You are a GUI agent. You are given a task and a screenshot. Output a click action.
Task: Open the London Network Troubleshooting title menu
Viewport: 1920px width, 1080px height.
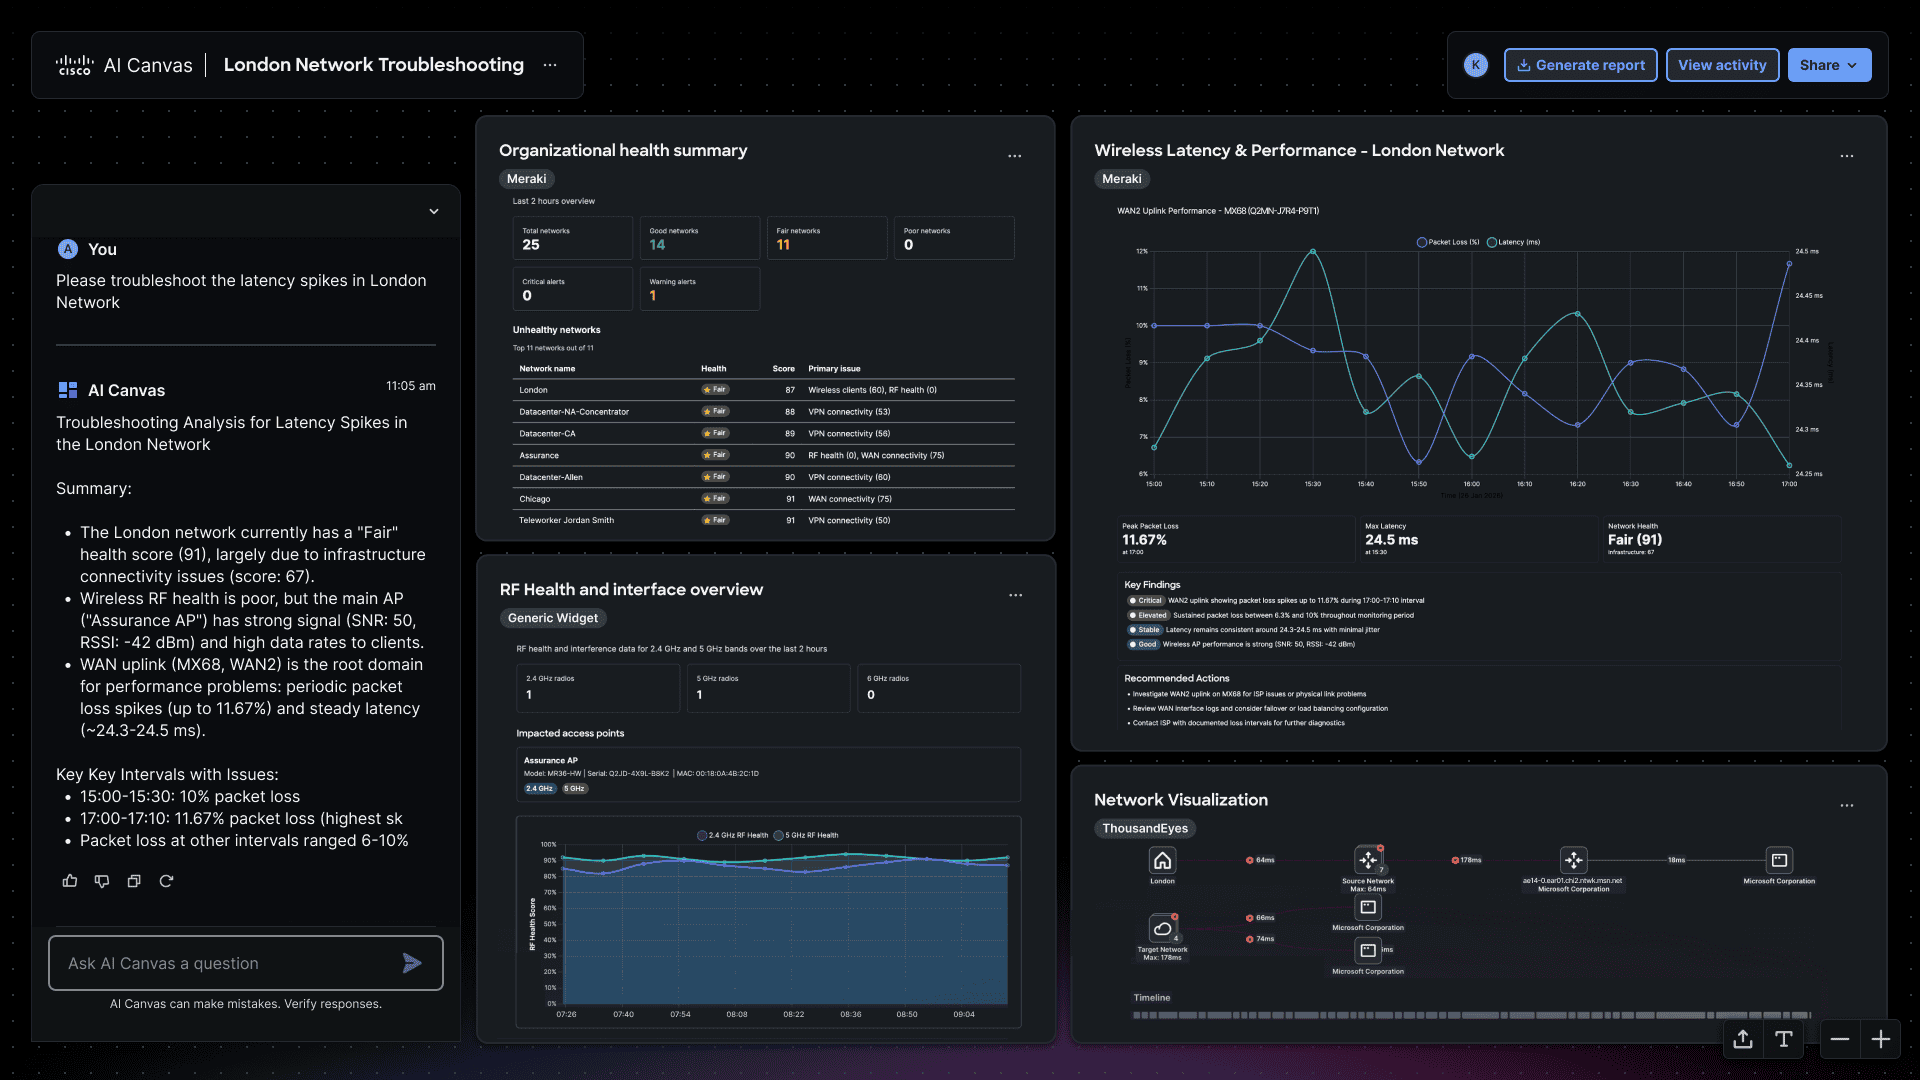click(550, 64)
